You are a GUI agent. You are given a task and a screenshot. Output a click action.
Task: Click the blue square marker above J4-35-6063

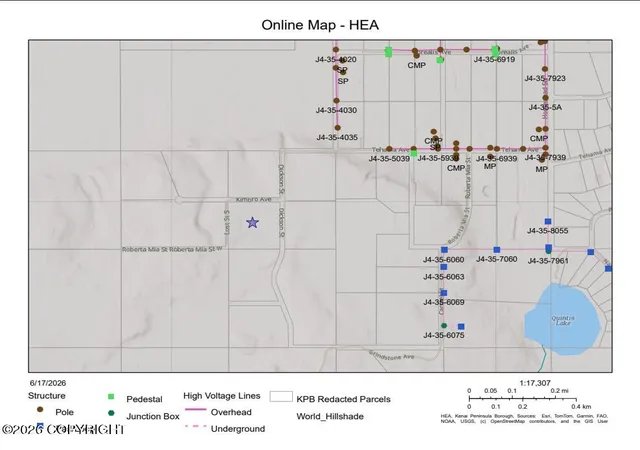(444, 267)
